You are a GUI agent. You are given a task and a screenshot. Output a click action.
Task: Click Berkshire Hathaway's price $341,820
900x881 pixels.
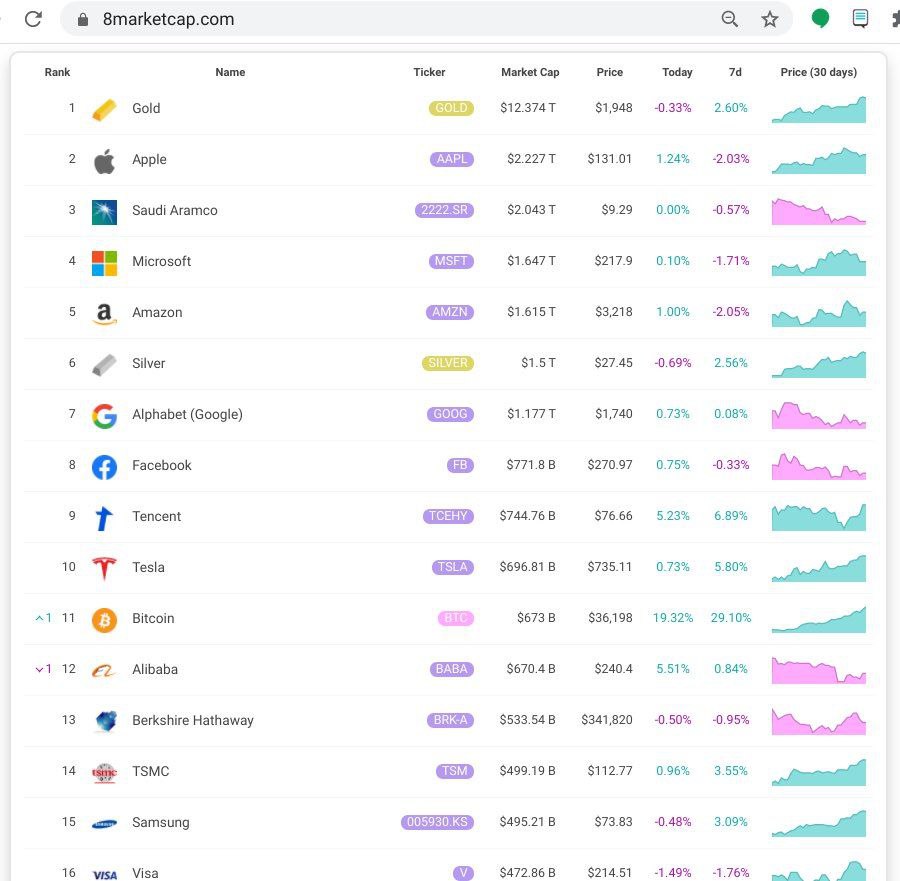[x=607, y=720]
